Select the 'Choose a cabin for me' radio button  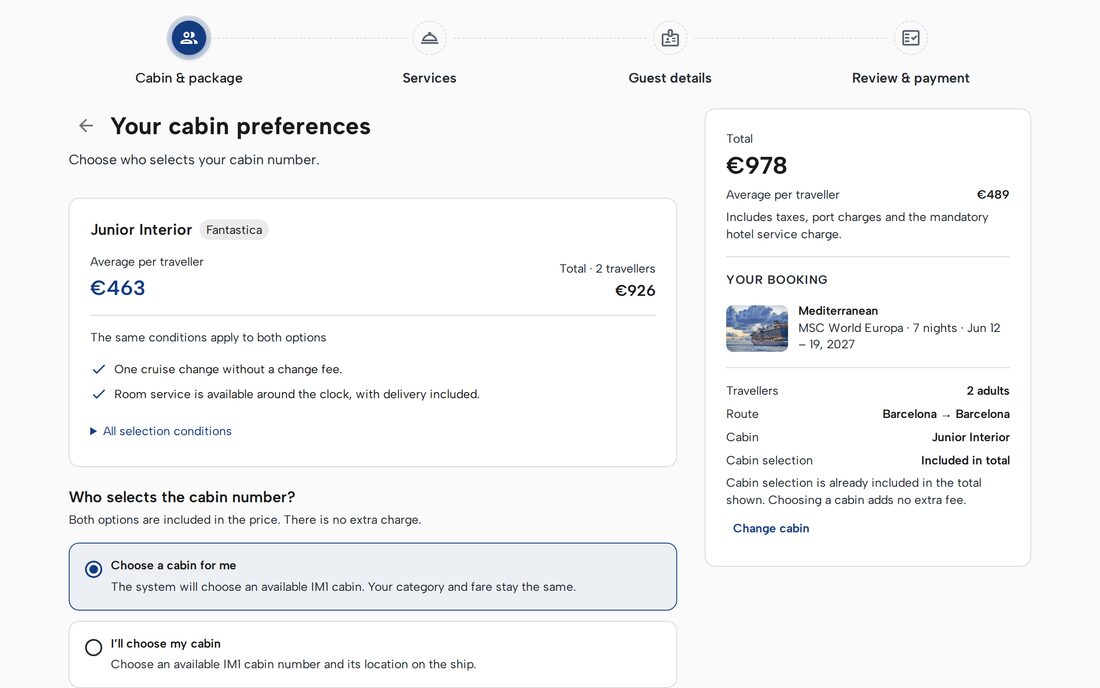pyautogui.click(x=93, y=569)
